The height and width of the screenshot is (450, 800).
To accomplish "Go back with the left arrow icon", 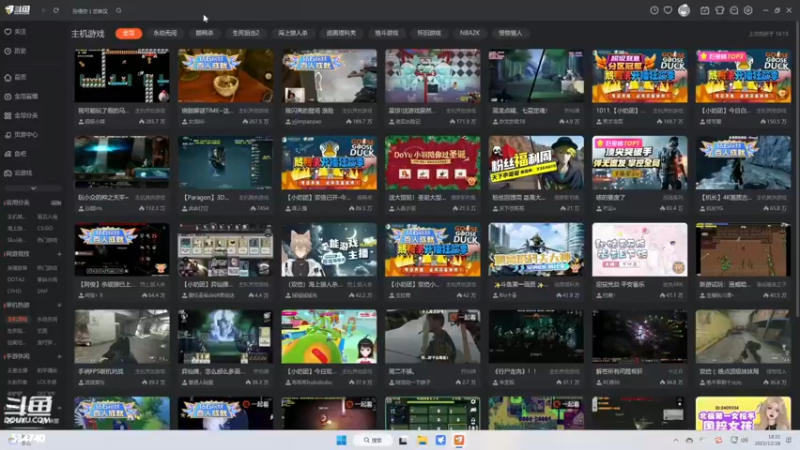I will (44, 10).
